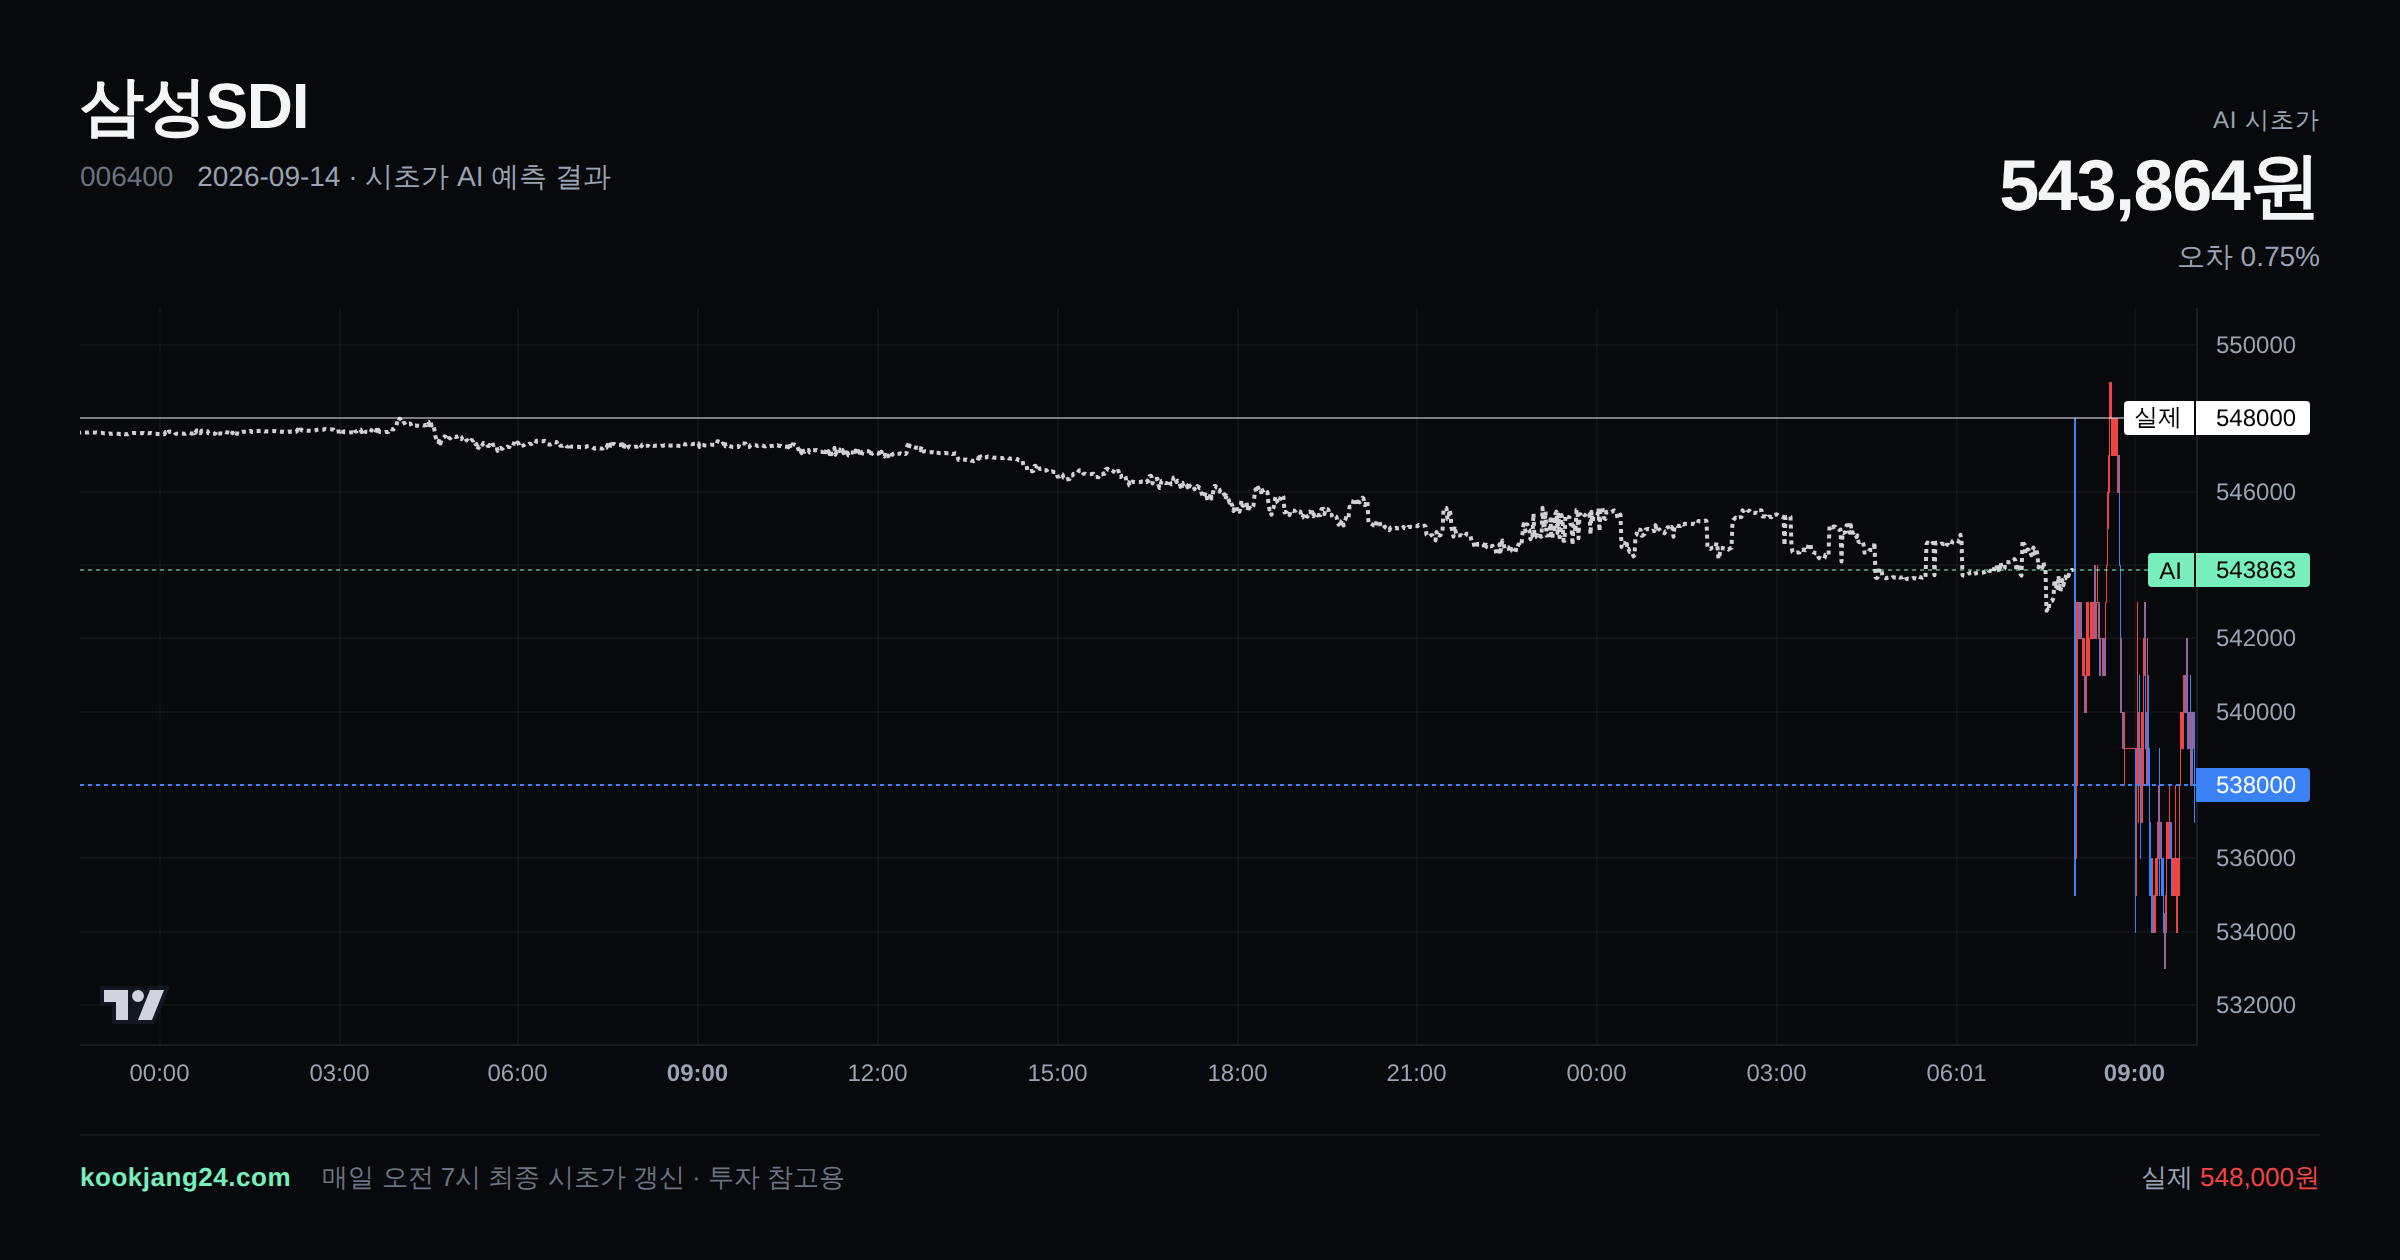Click the TradingView logo icon
Viewport: 2400px width, 1260px height.
133,1004
